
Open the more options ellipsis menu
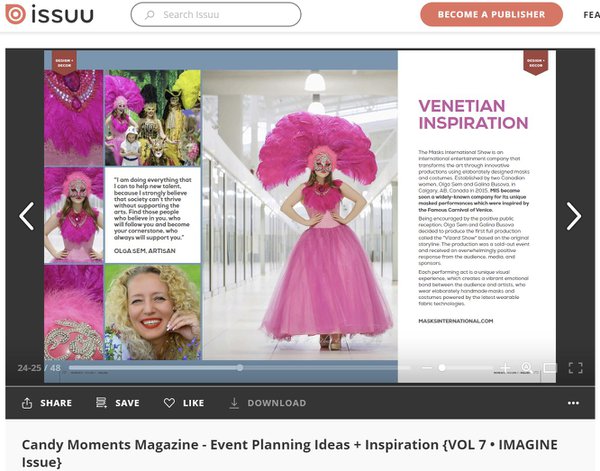click(x=573, y=403)
